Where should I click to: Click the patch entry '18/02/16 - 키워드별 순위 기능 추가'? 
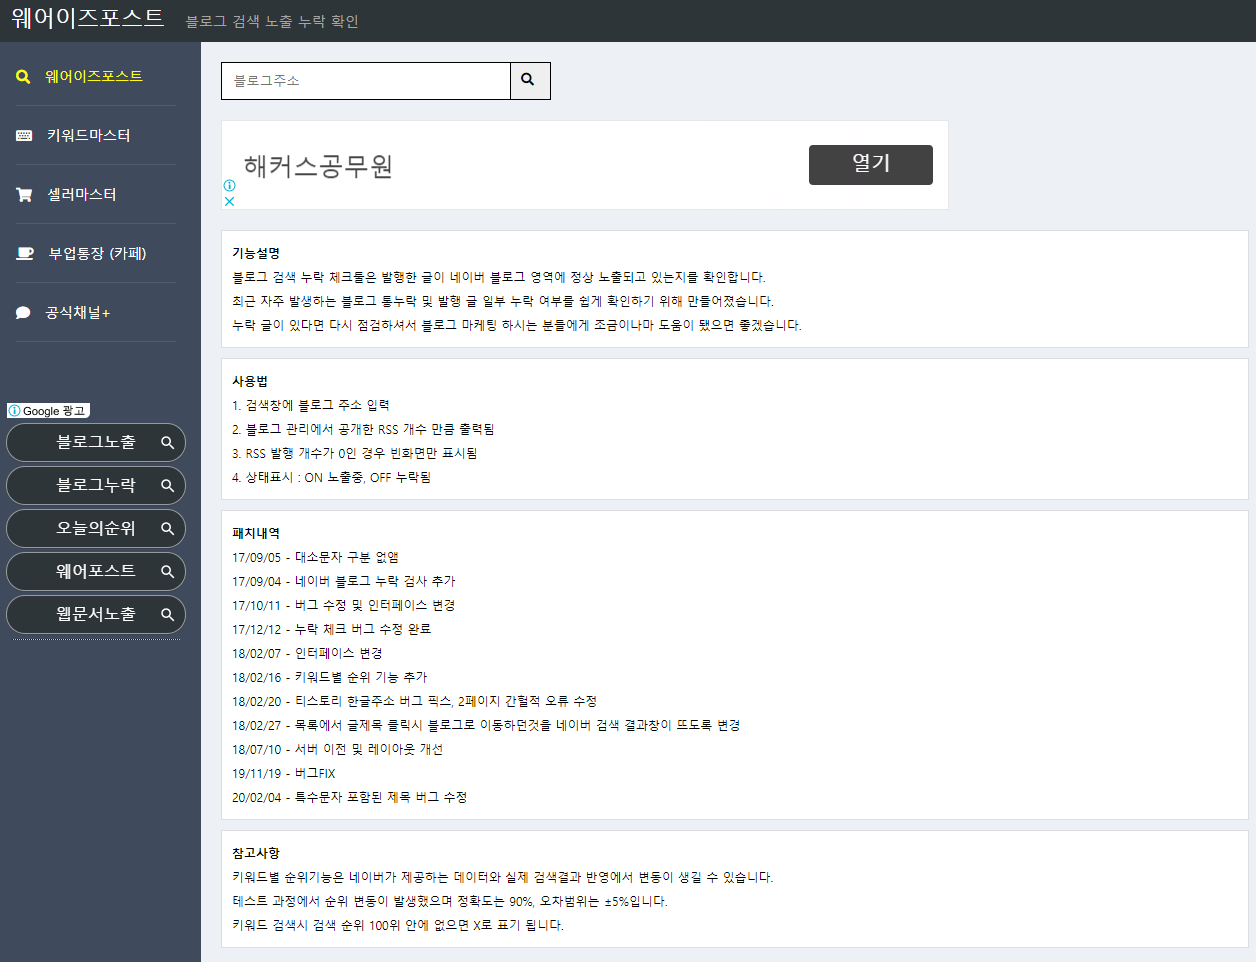point(330,677)
